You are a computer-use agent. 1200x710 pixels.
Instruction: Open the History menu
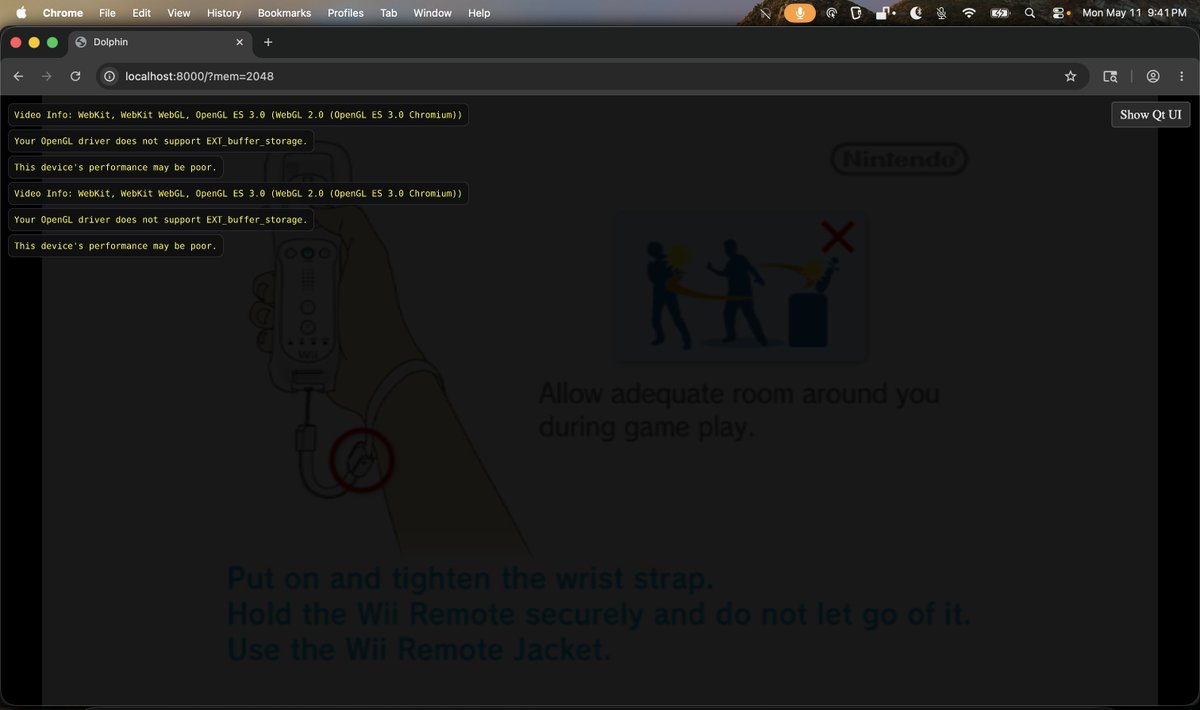224,13
